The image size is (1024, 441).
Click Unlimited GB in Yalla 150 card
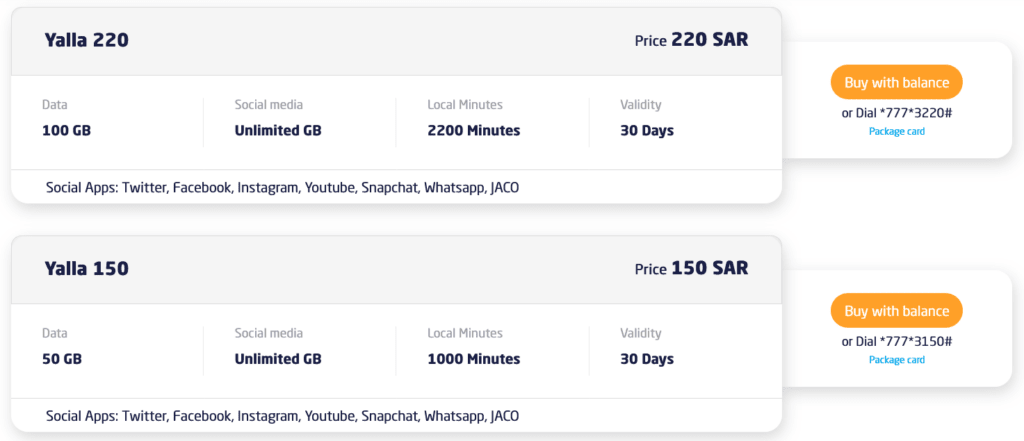[278, 359]
